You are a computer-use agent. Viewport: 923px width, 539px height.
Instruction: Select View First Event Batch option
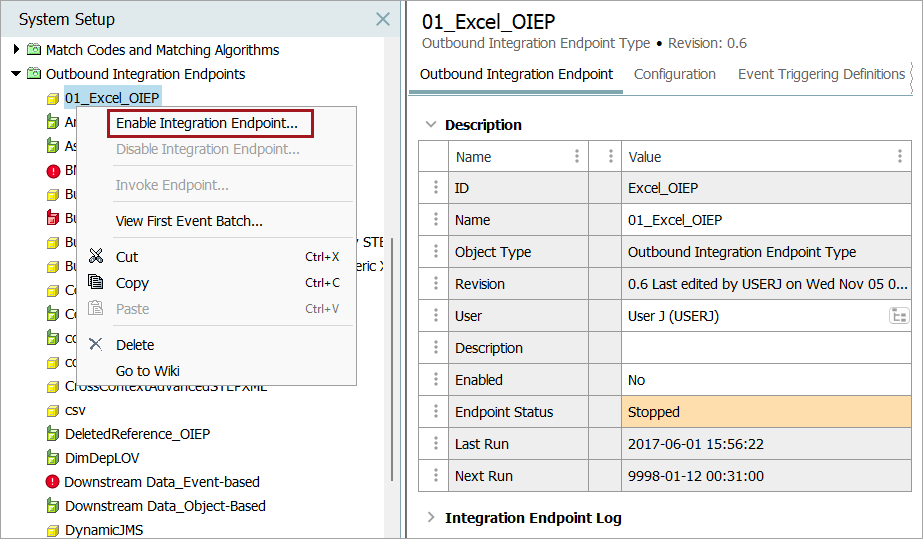(189, 221)
